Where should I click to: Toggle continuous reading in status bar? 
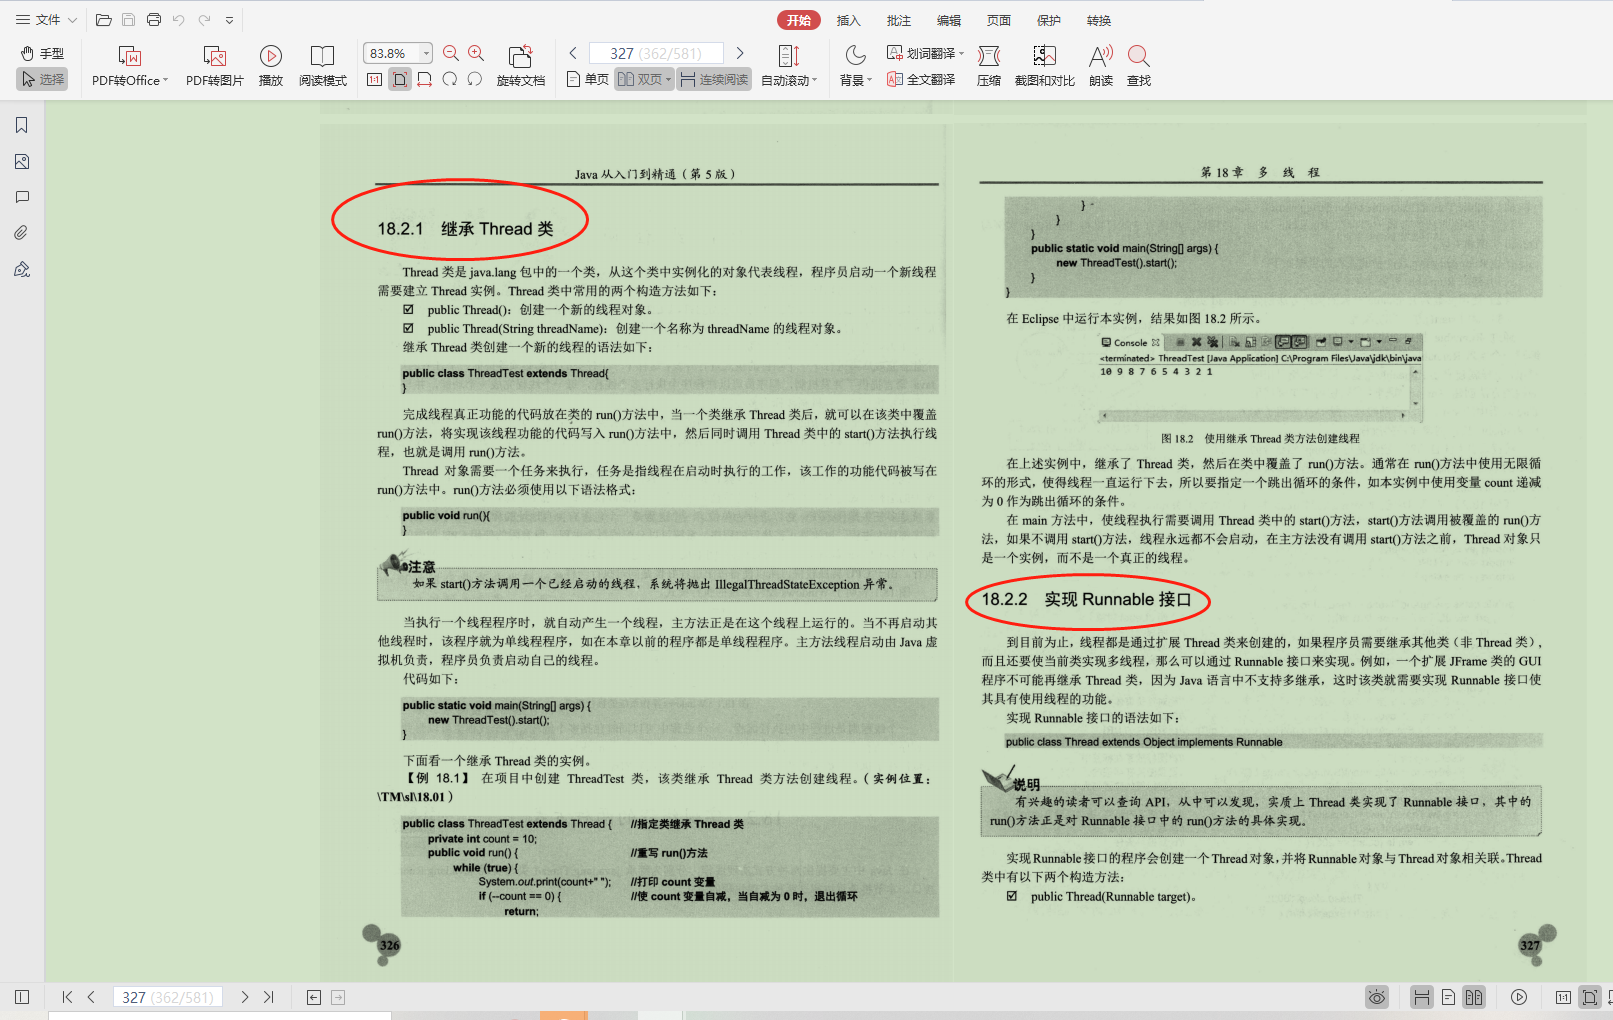[x=1421, y=997]
